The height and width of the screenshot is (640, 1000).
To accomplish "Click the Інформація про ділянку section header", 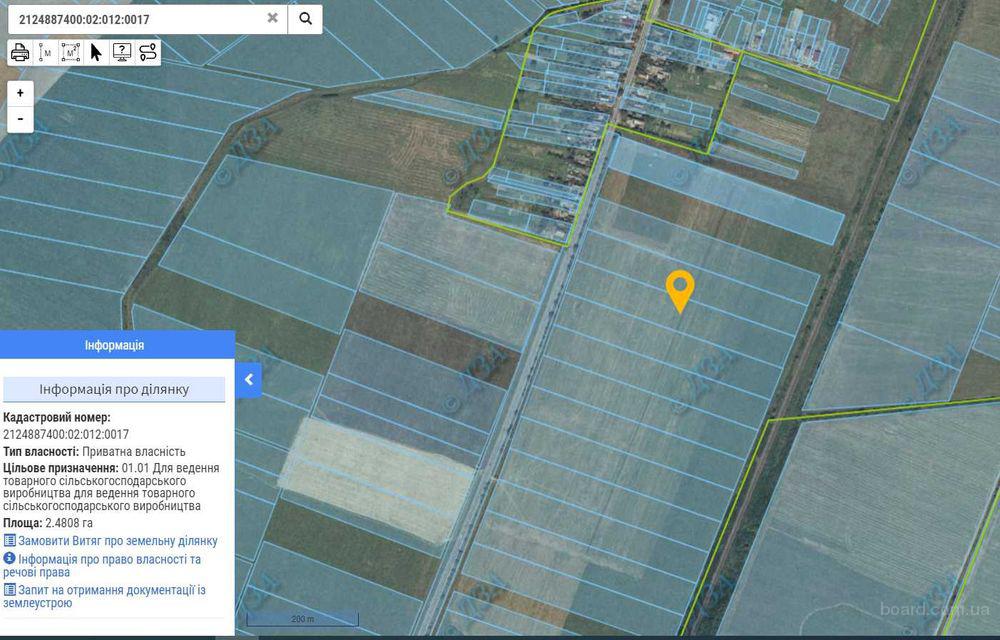I will point(114,389).
